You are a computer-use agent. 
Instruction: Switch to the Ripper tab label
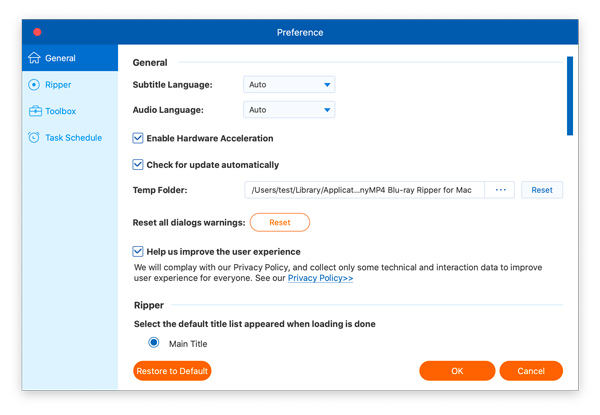[x=58, y=85]
